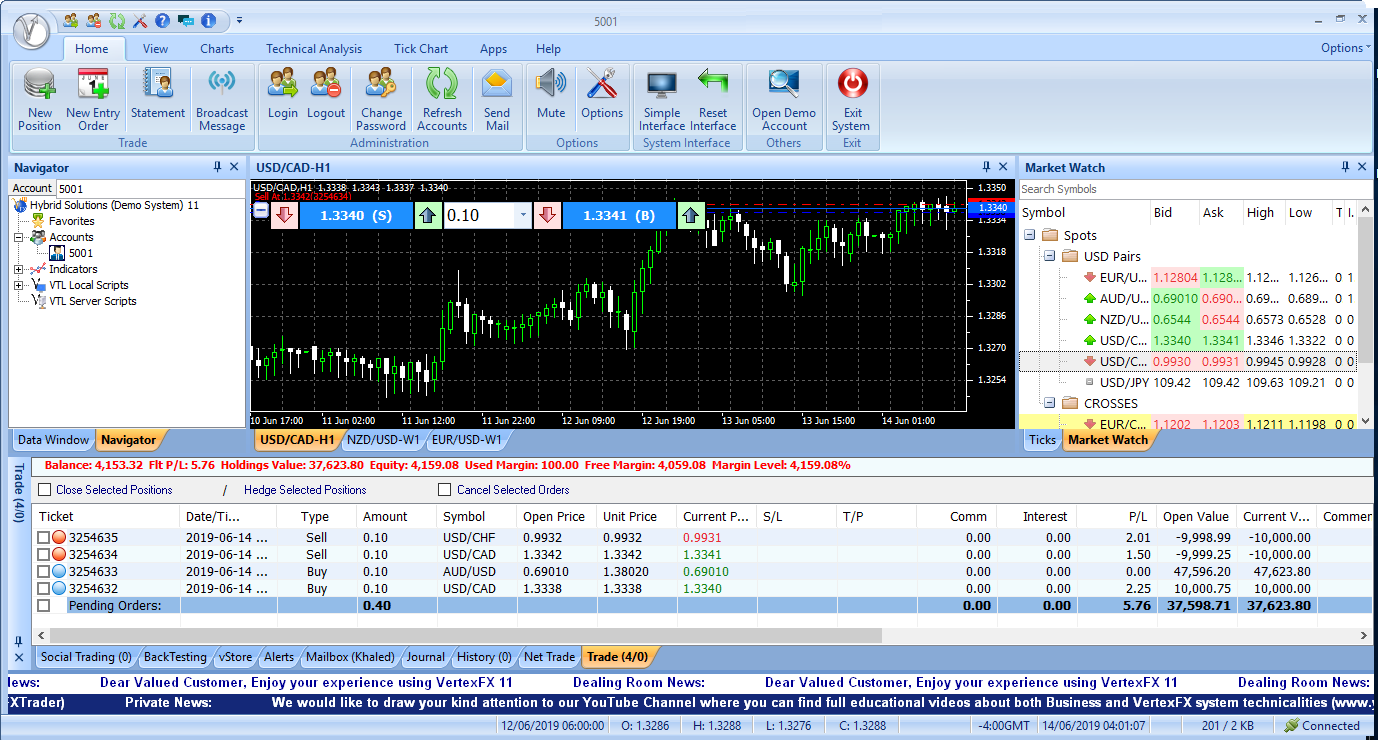Screen dimensions: 1378x740
Task: Click Refresh Accounts in the ribbon
Action: 442,99
